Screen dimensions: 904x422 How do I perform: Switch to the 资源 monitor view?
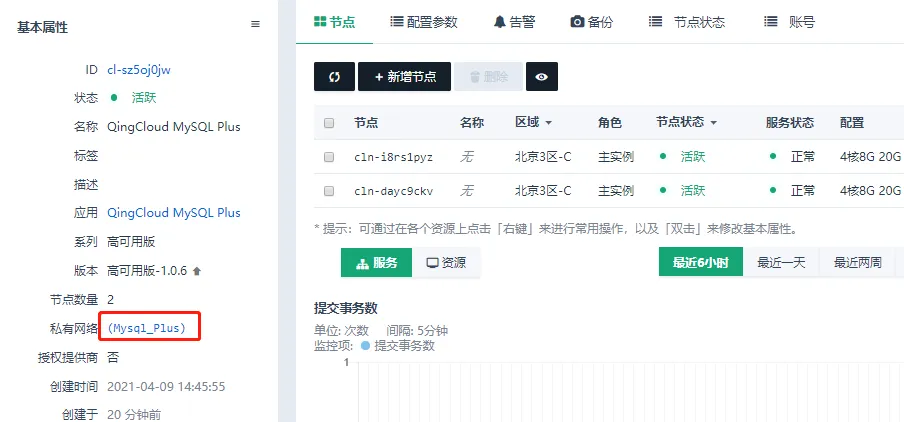(446, 263)
